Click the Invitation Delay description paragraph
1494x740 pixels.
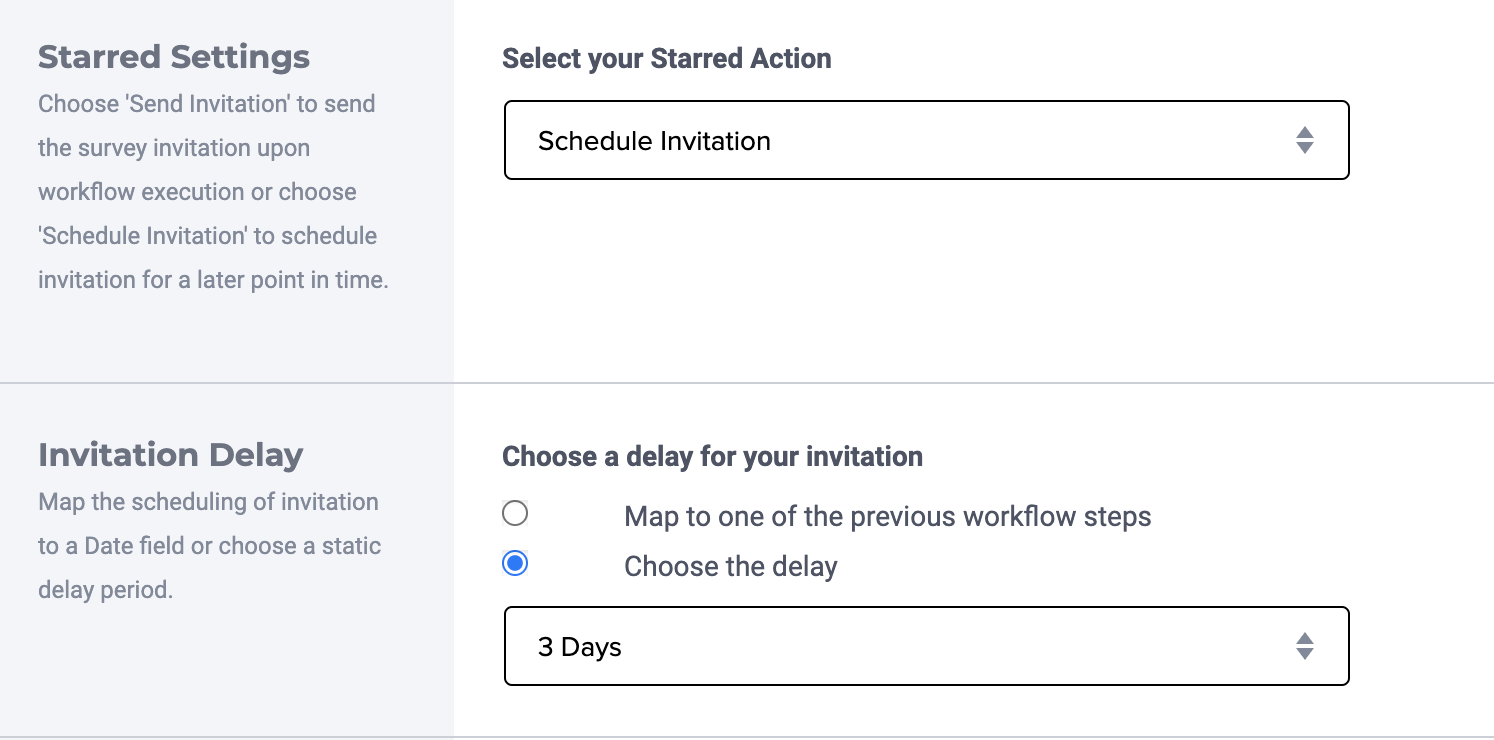tap(209, 546)
